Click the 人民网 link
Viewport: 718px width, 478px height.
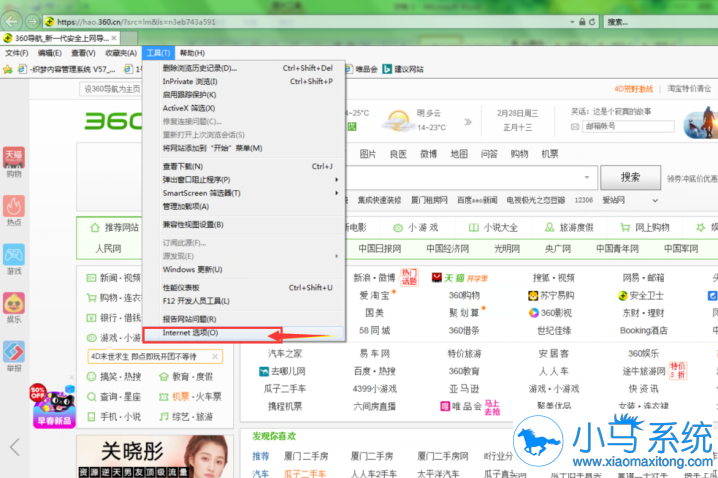108,249
